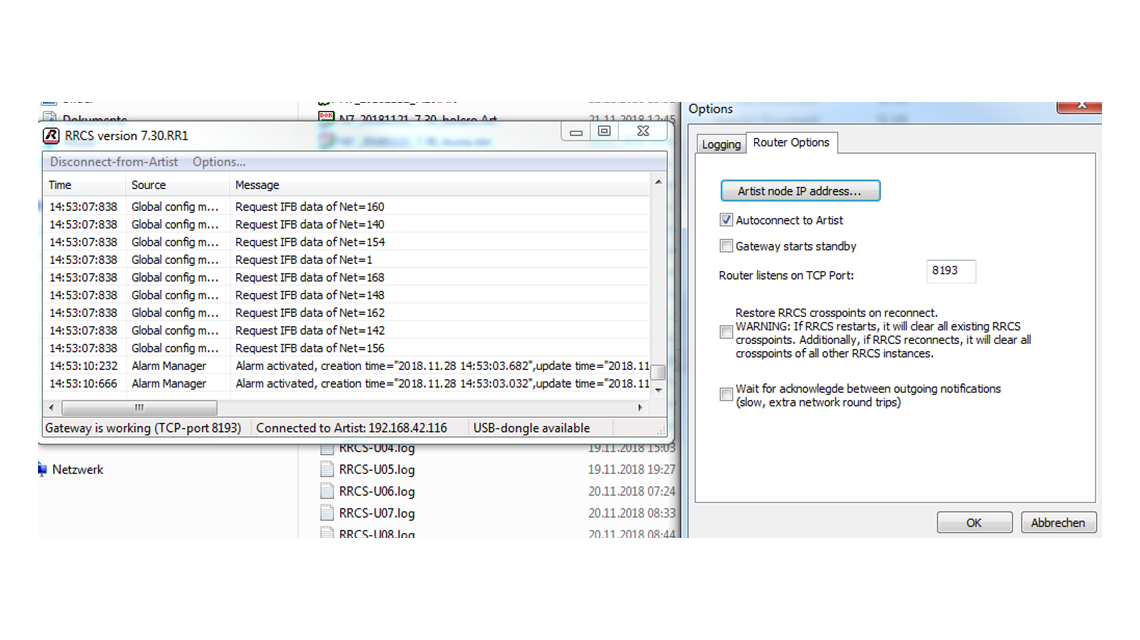Image resolution: width=1140 pixels, height=640 pixels.
Task: Dismiss the dialog via Abbrechen
Action: coord(1058,522)
